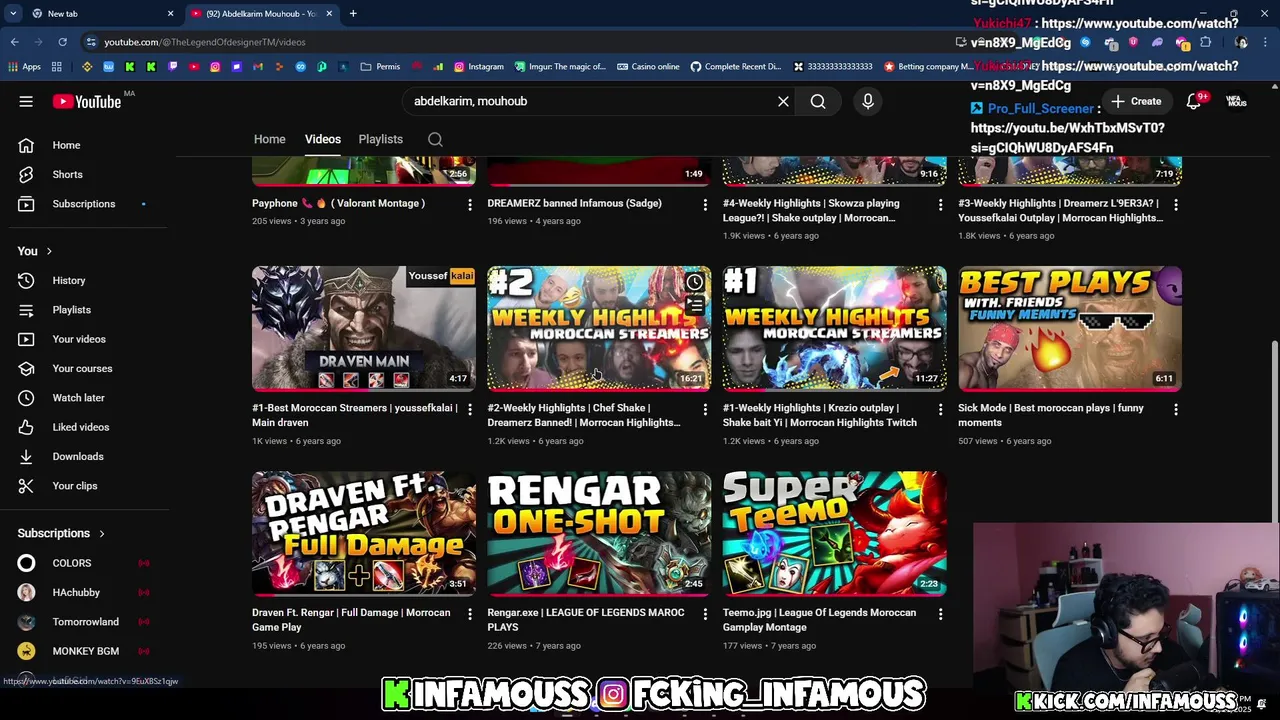This screenshot has width=1280, height=720.
Task: Open the YouTube hamburger guide menu
Action: click(x=26, y=101)
